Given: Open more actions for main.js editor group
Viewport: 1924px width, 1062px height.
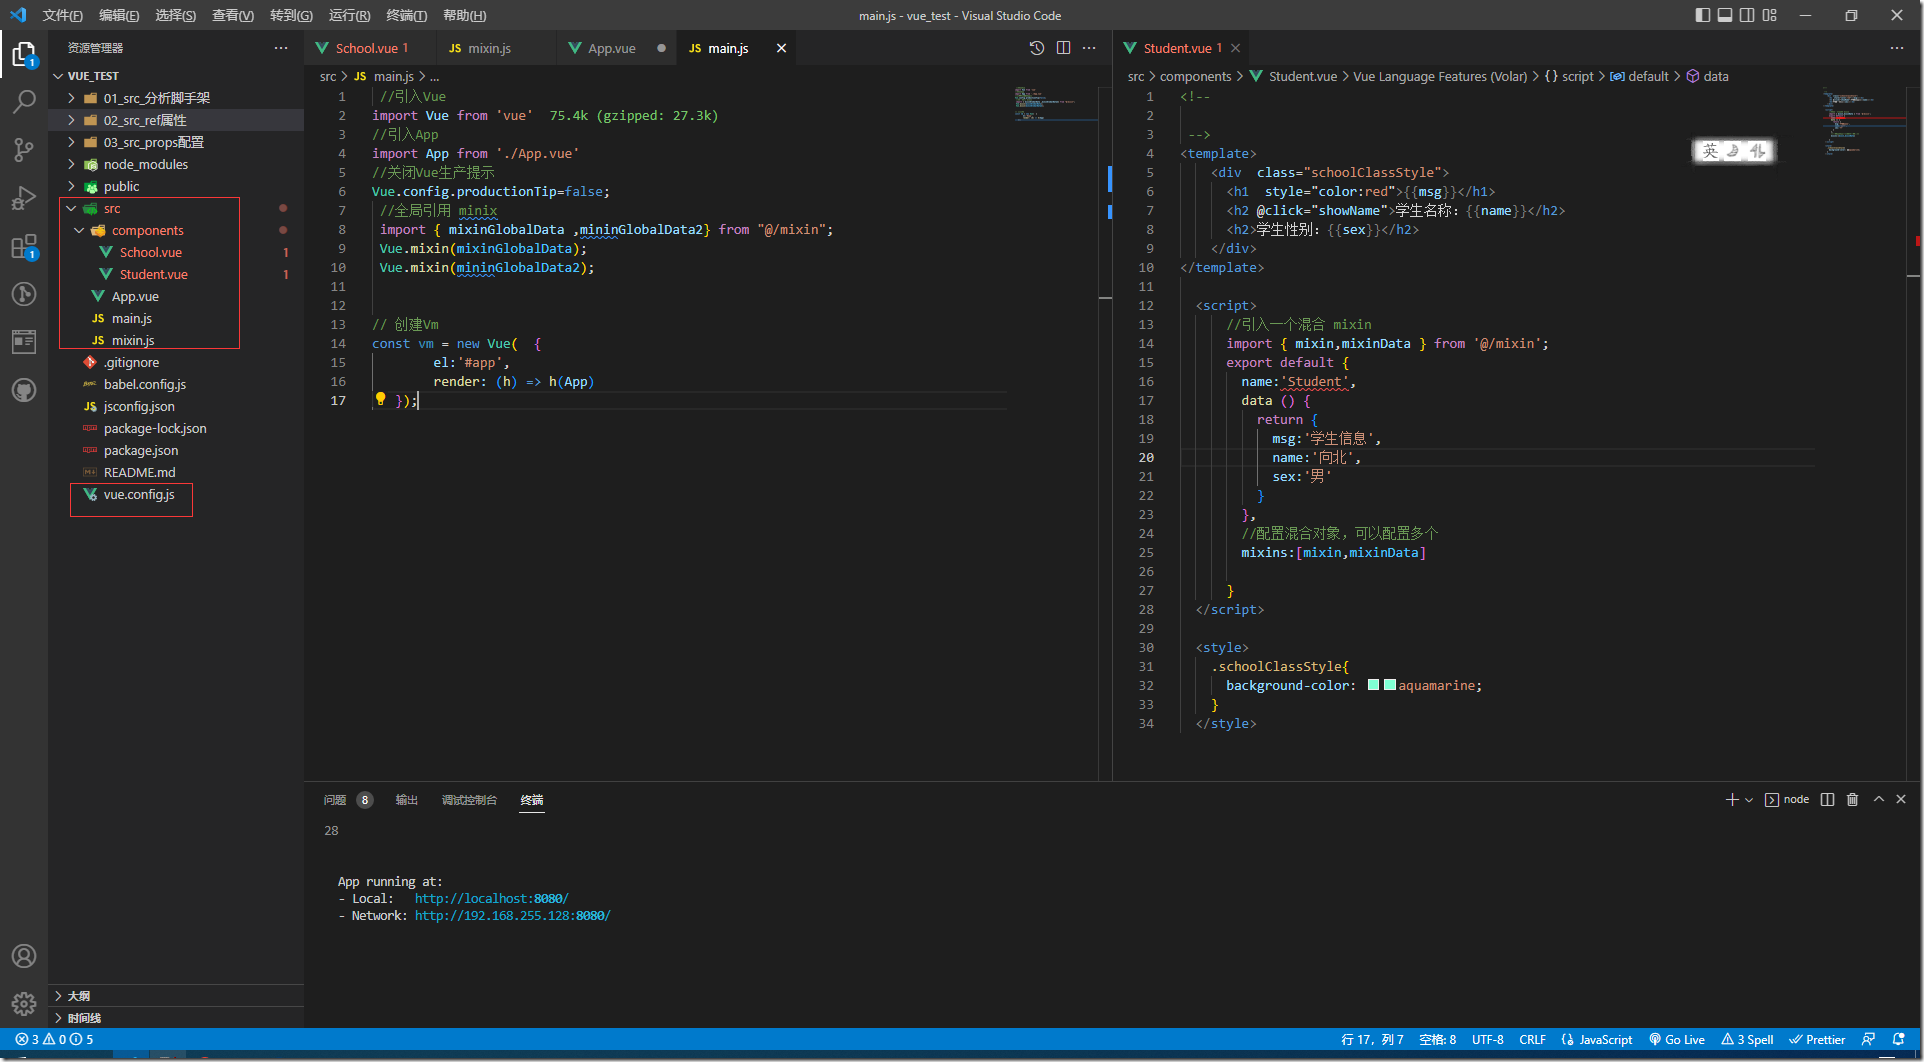Looking at the screenshot, I should pos(1089,48).
